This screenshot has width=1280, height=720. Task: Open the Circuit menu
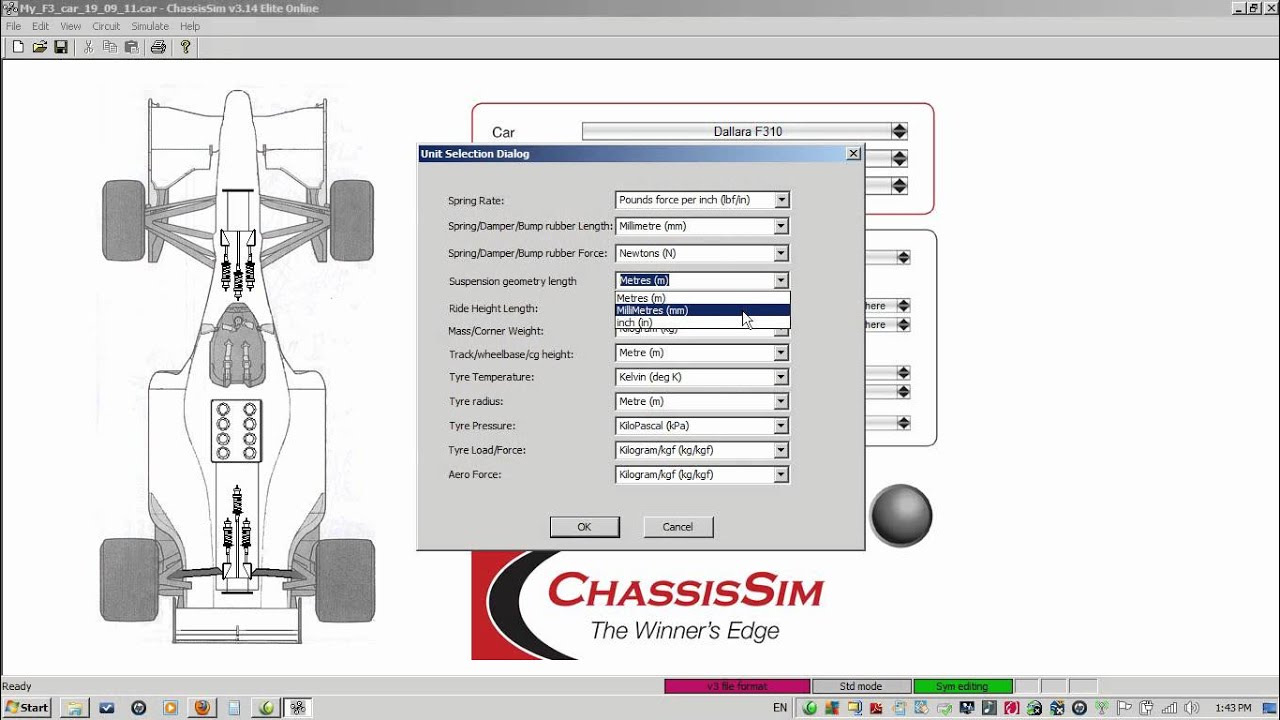(106, 26)
